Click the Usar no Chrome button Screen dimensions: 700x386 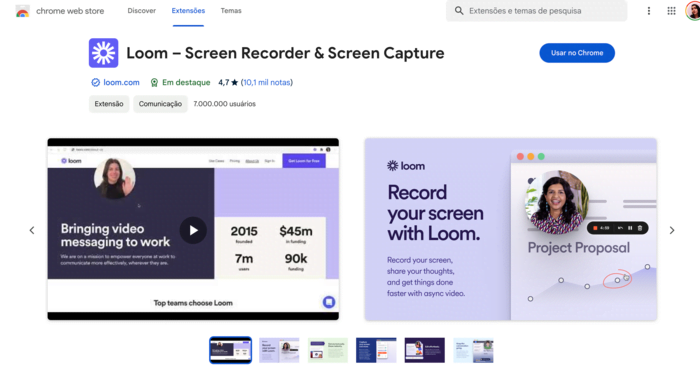[577, 53]
